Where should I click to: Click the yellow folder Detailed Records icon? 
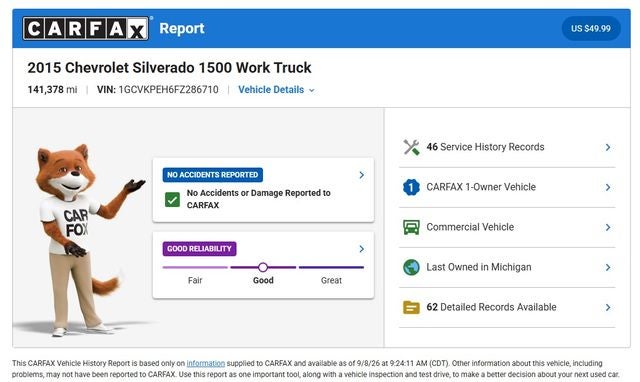pos(411,307)
